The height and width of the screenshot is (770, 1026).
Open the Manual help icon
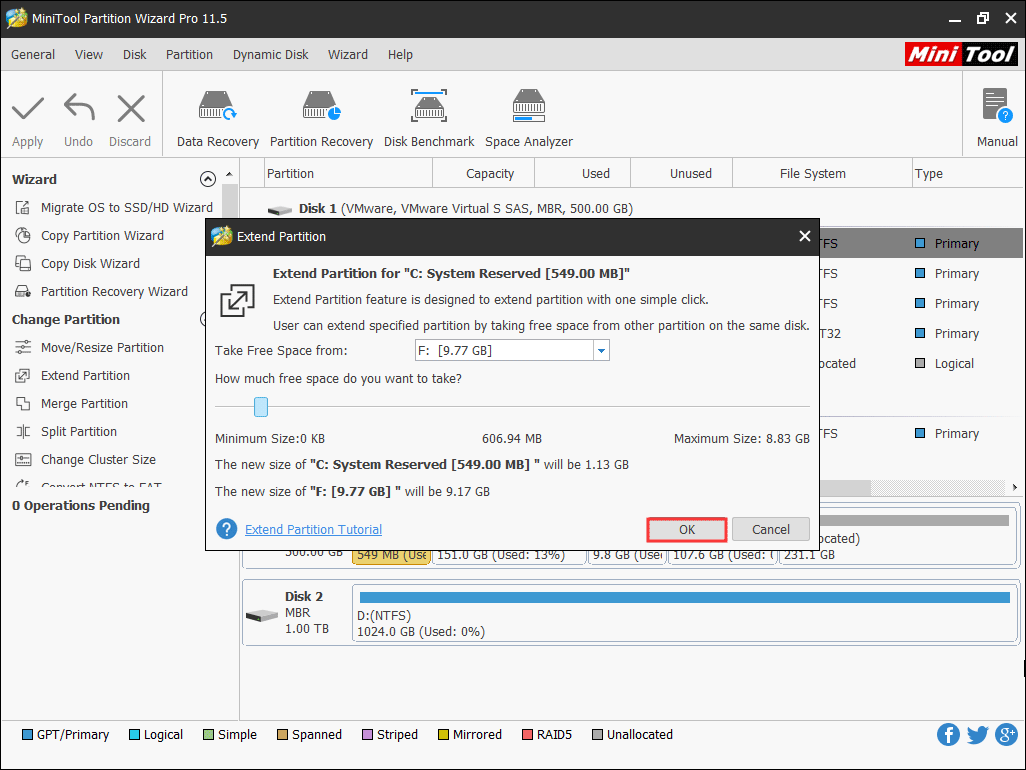pyautogui.click(x=997, y=106)
